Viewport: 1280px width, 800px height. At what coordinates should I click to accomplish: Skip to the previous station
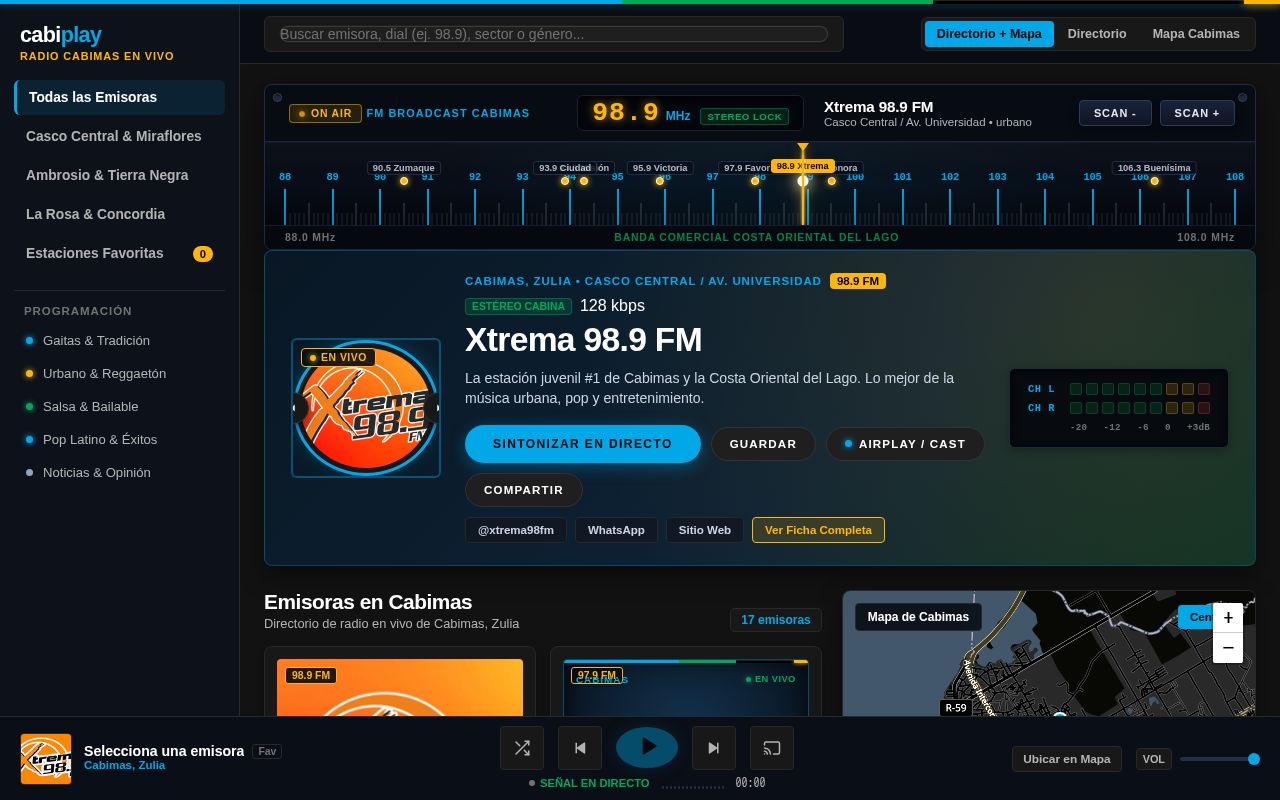(580, 748)
